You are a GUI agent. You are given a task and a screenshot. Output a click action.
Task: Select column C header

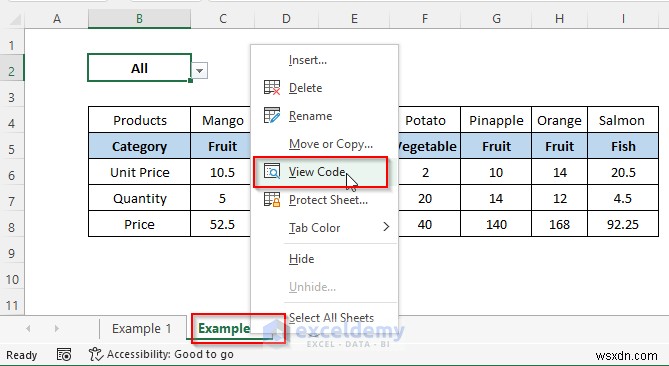[x=223, y=19]
